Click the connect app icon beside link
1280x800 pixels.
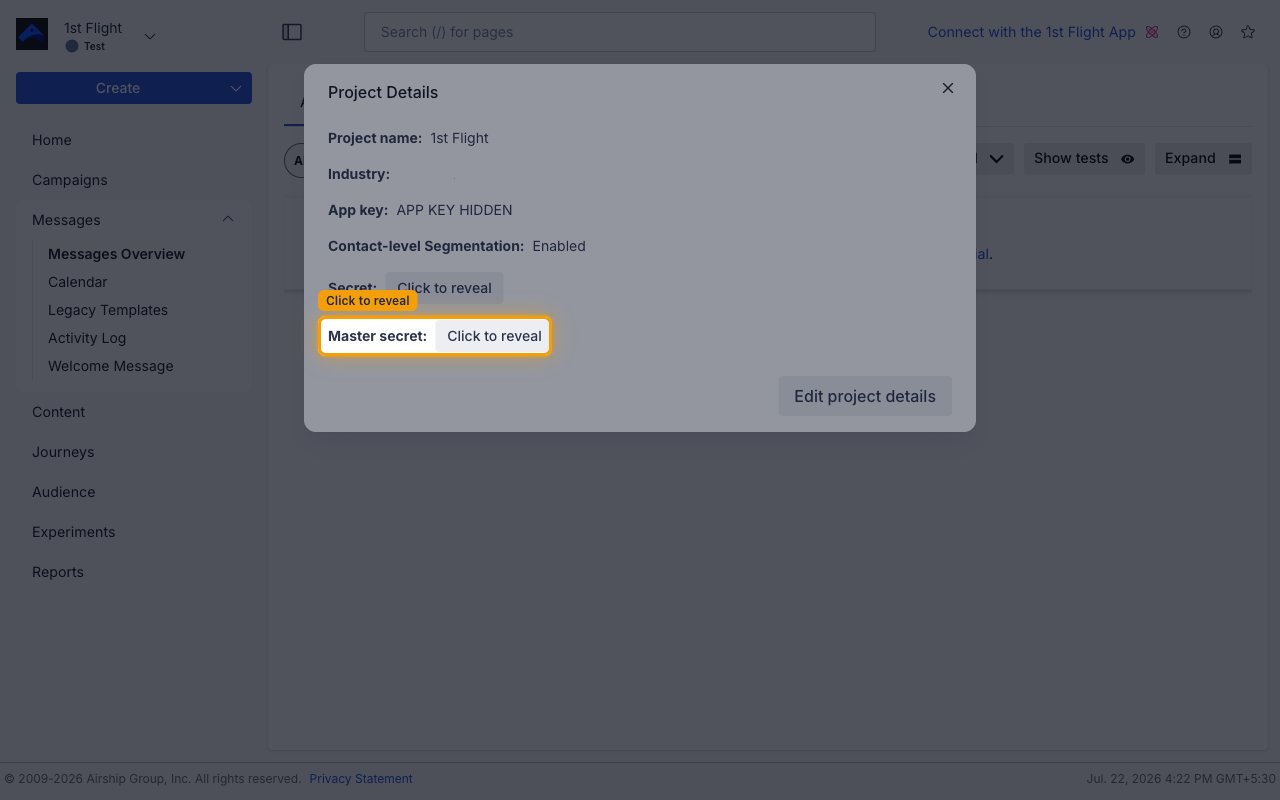coord(1152,32)
